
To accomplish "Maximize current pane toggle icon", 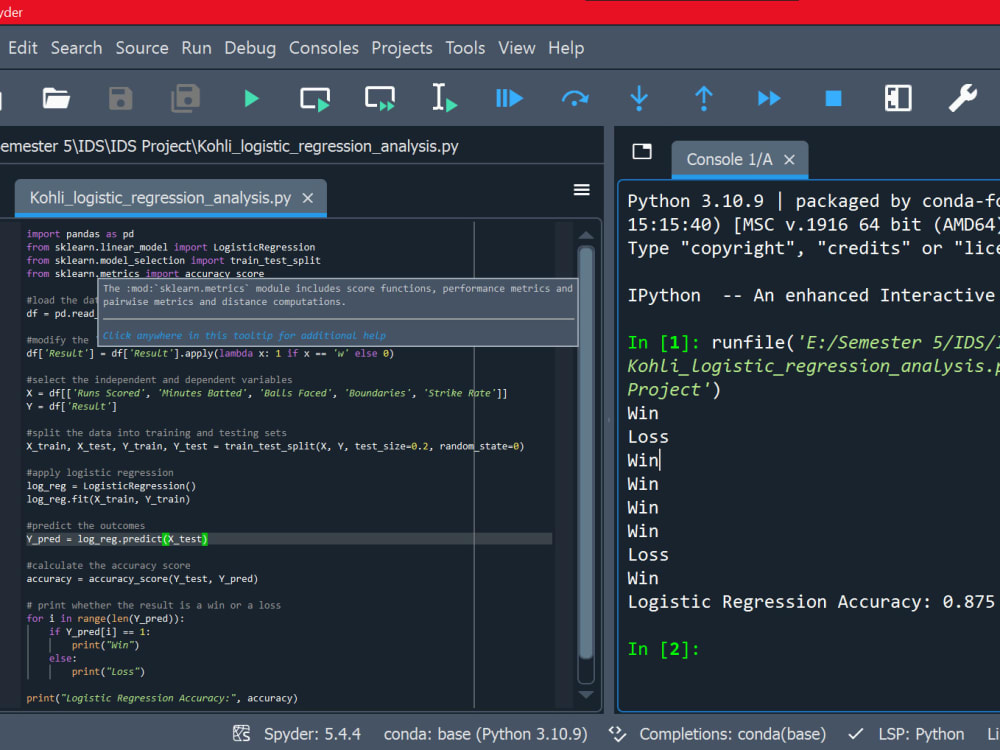I will tap(898, 98).
